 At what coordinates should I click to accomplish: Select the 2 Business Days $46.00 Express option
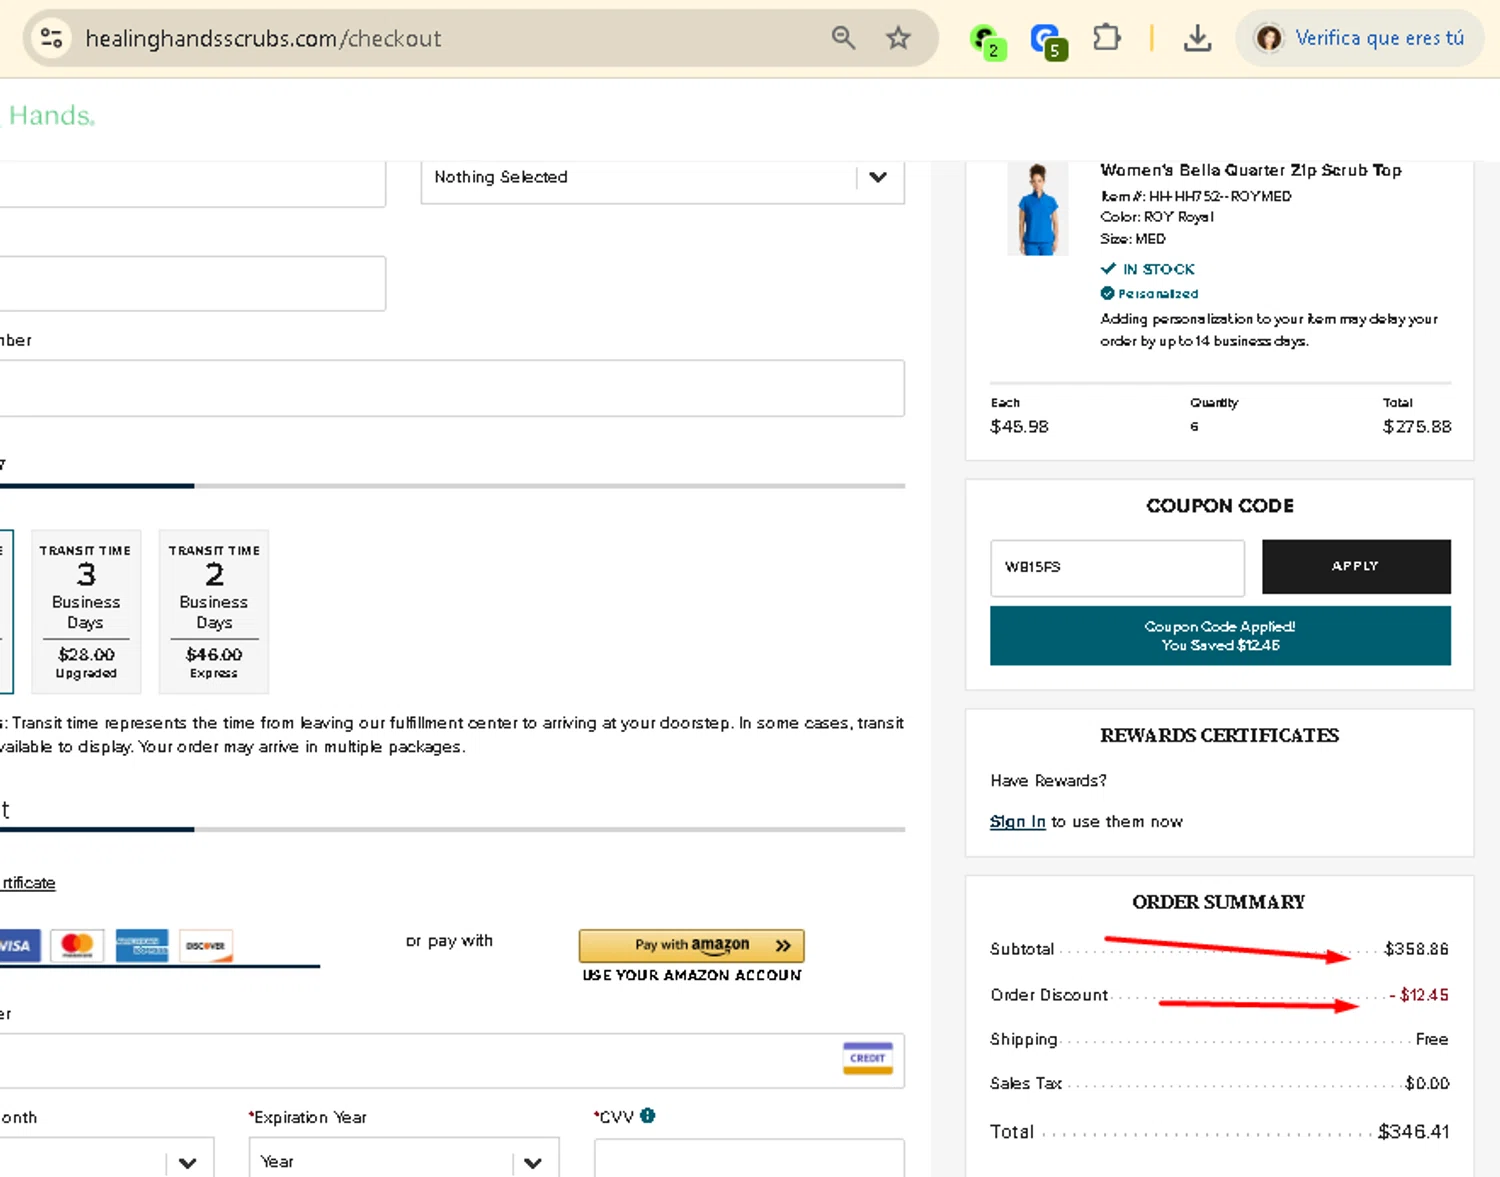(214, 611)
